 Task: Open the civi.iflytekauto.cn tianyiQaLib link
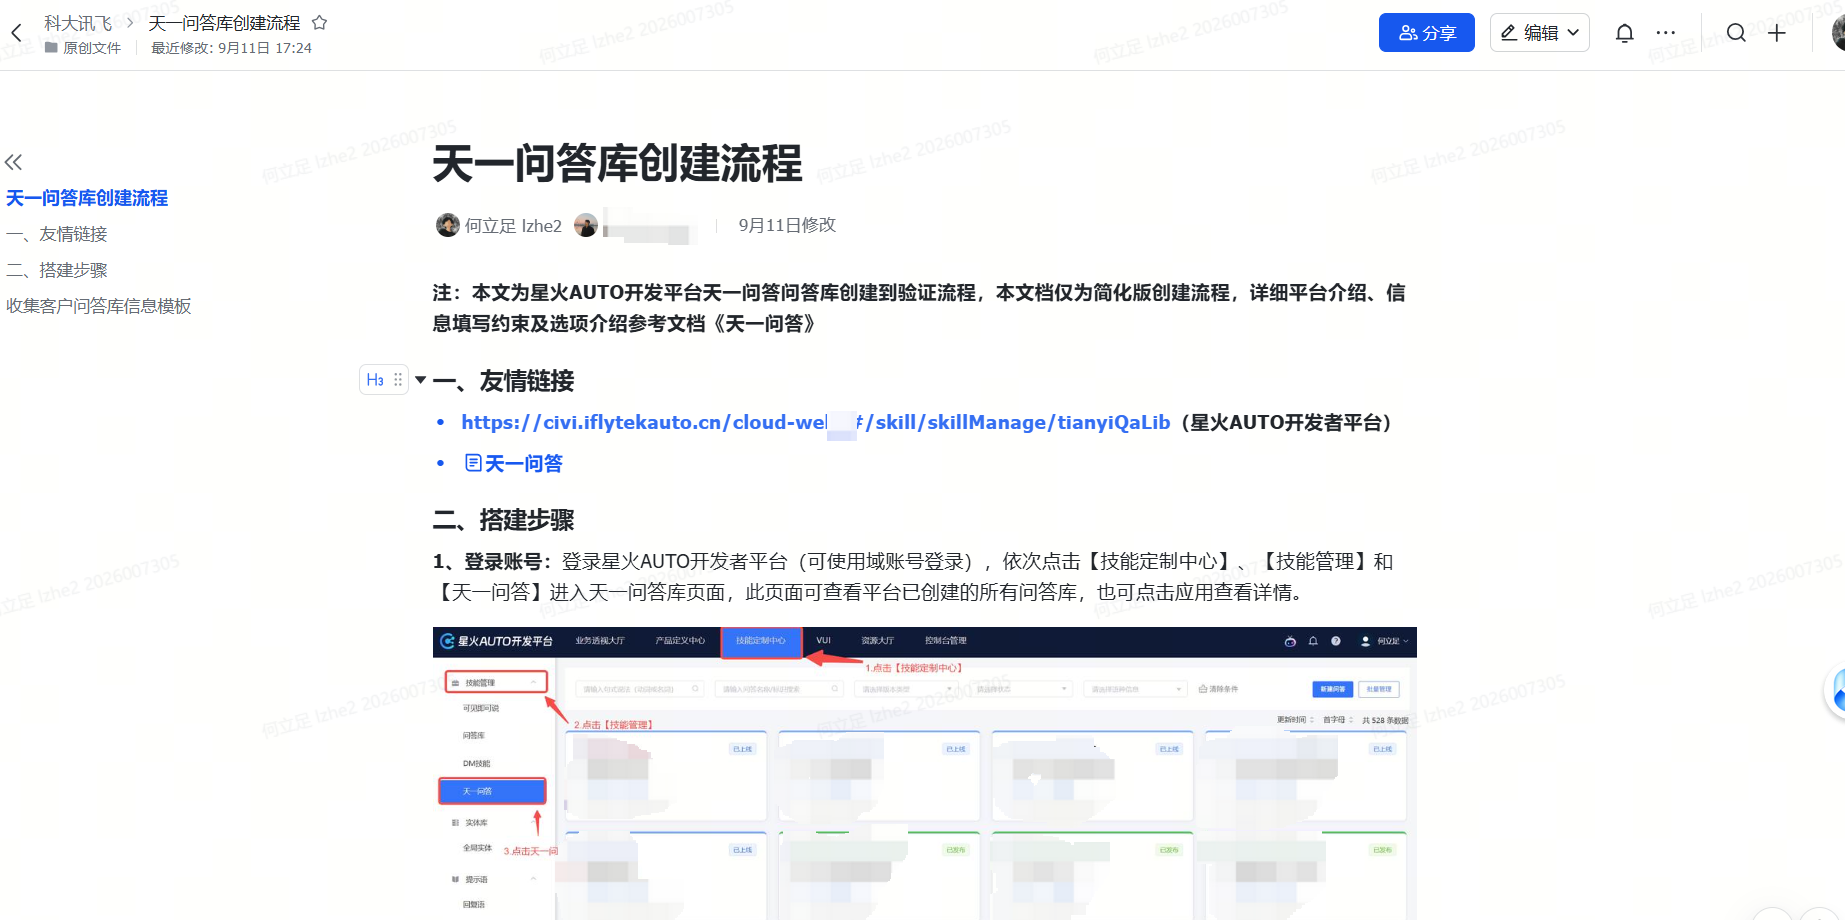[x=815, y=422]
